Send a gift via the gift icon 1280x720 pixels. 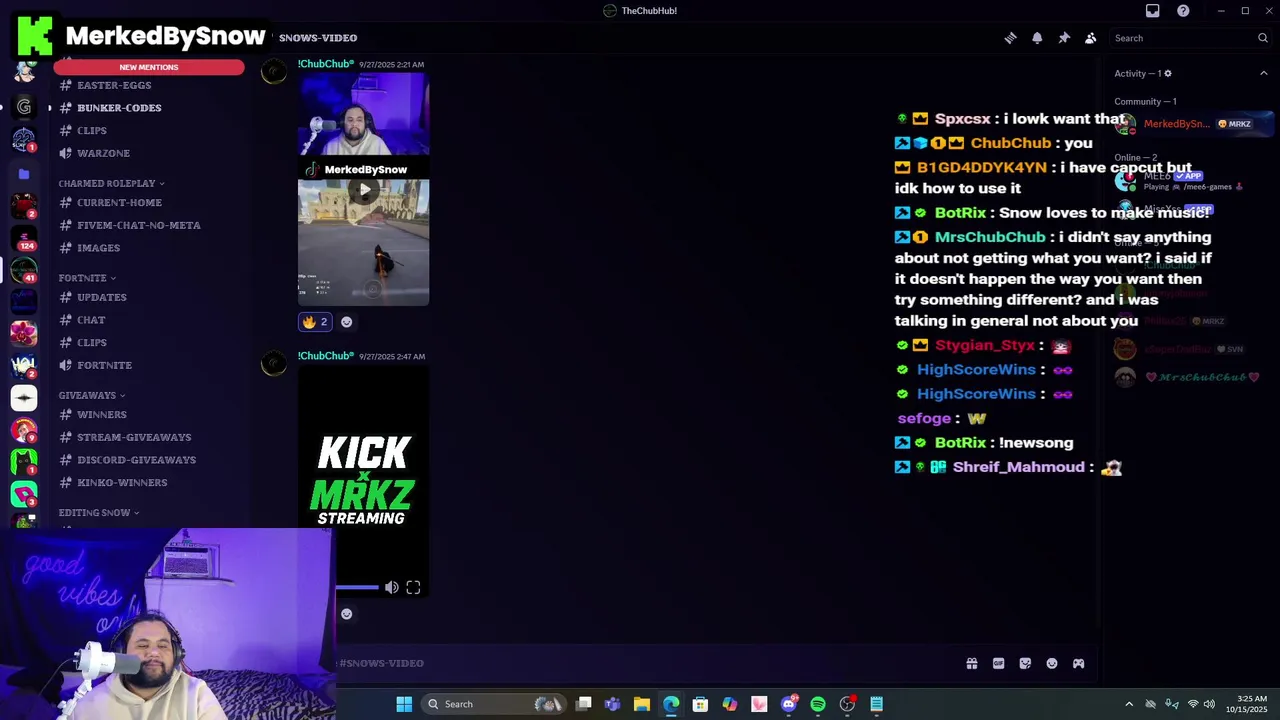971,663
